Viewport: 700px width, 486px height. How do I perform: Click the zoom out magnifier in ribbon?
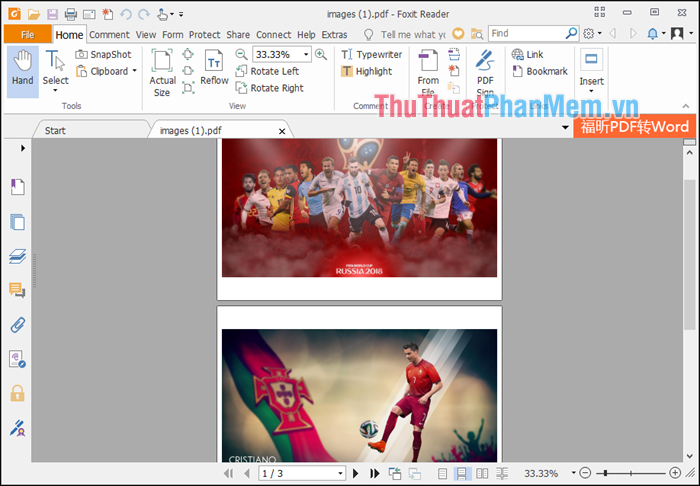tap(241, 54)
